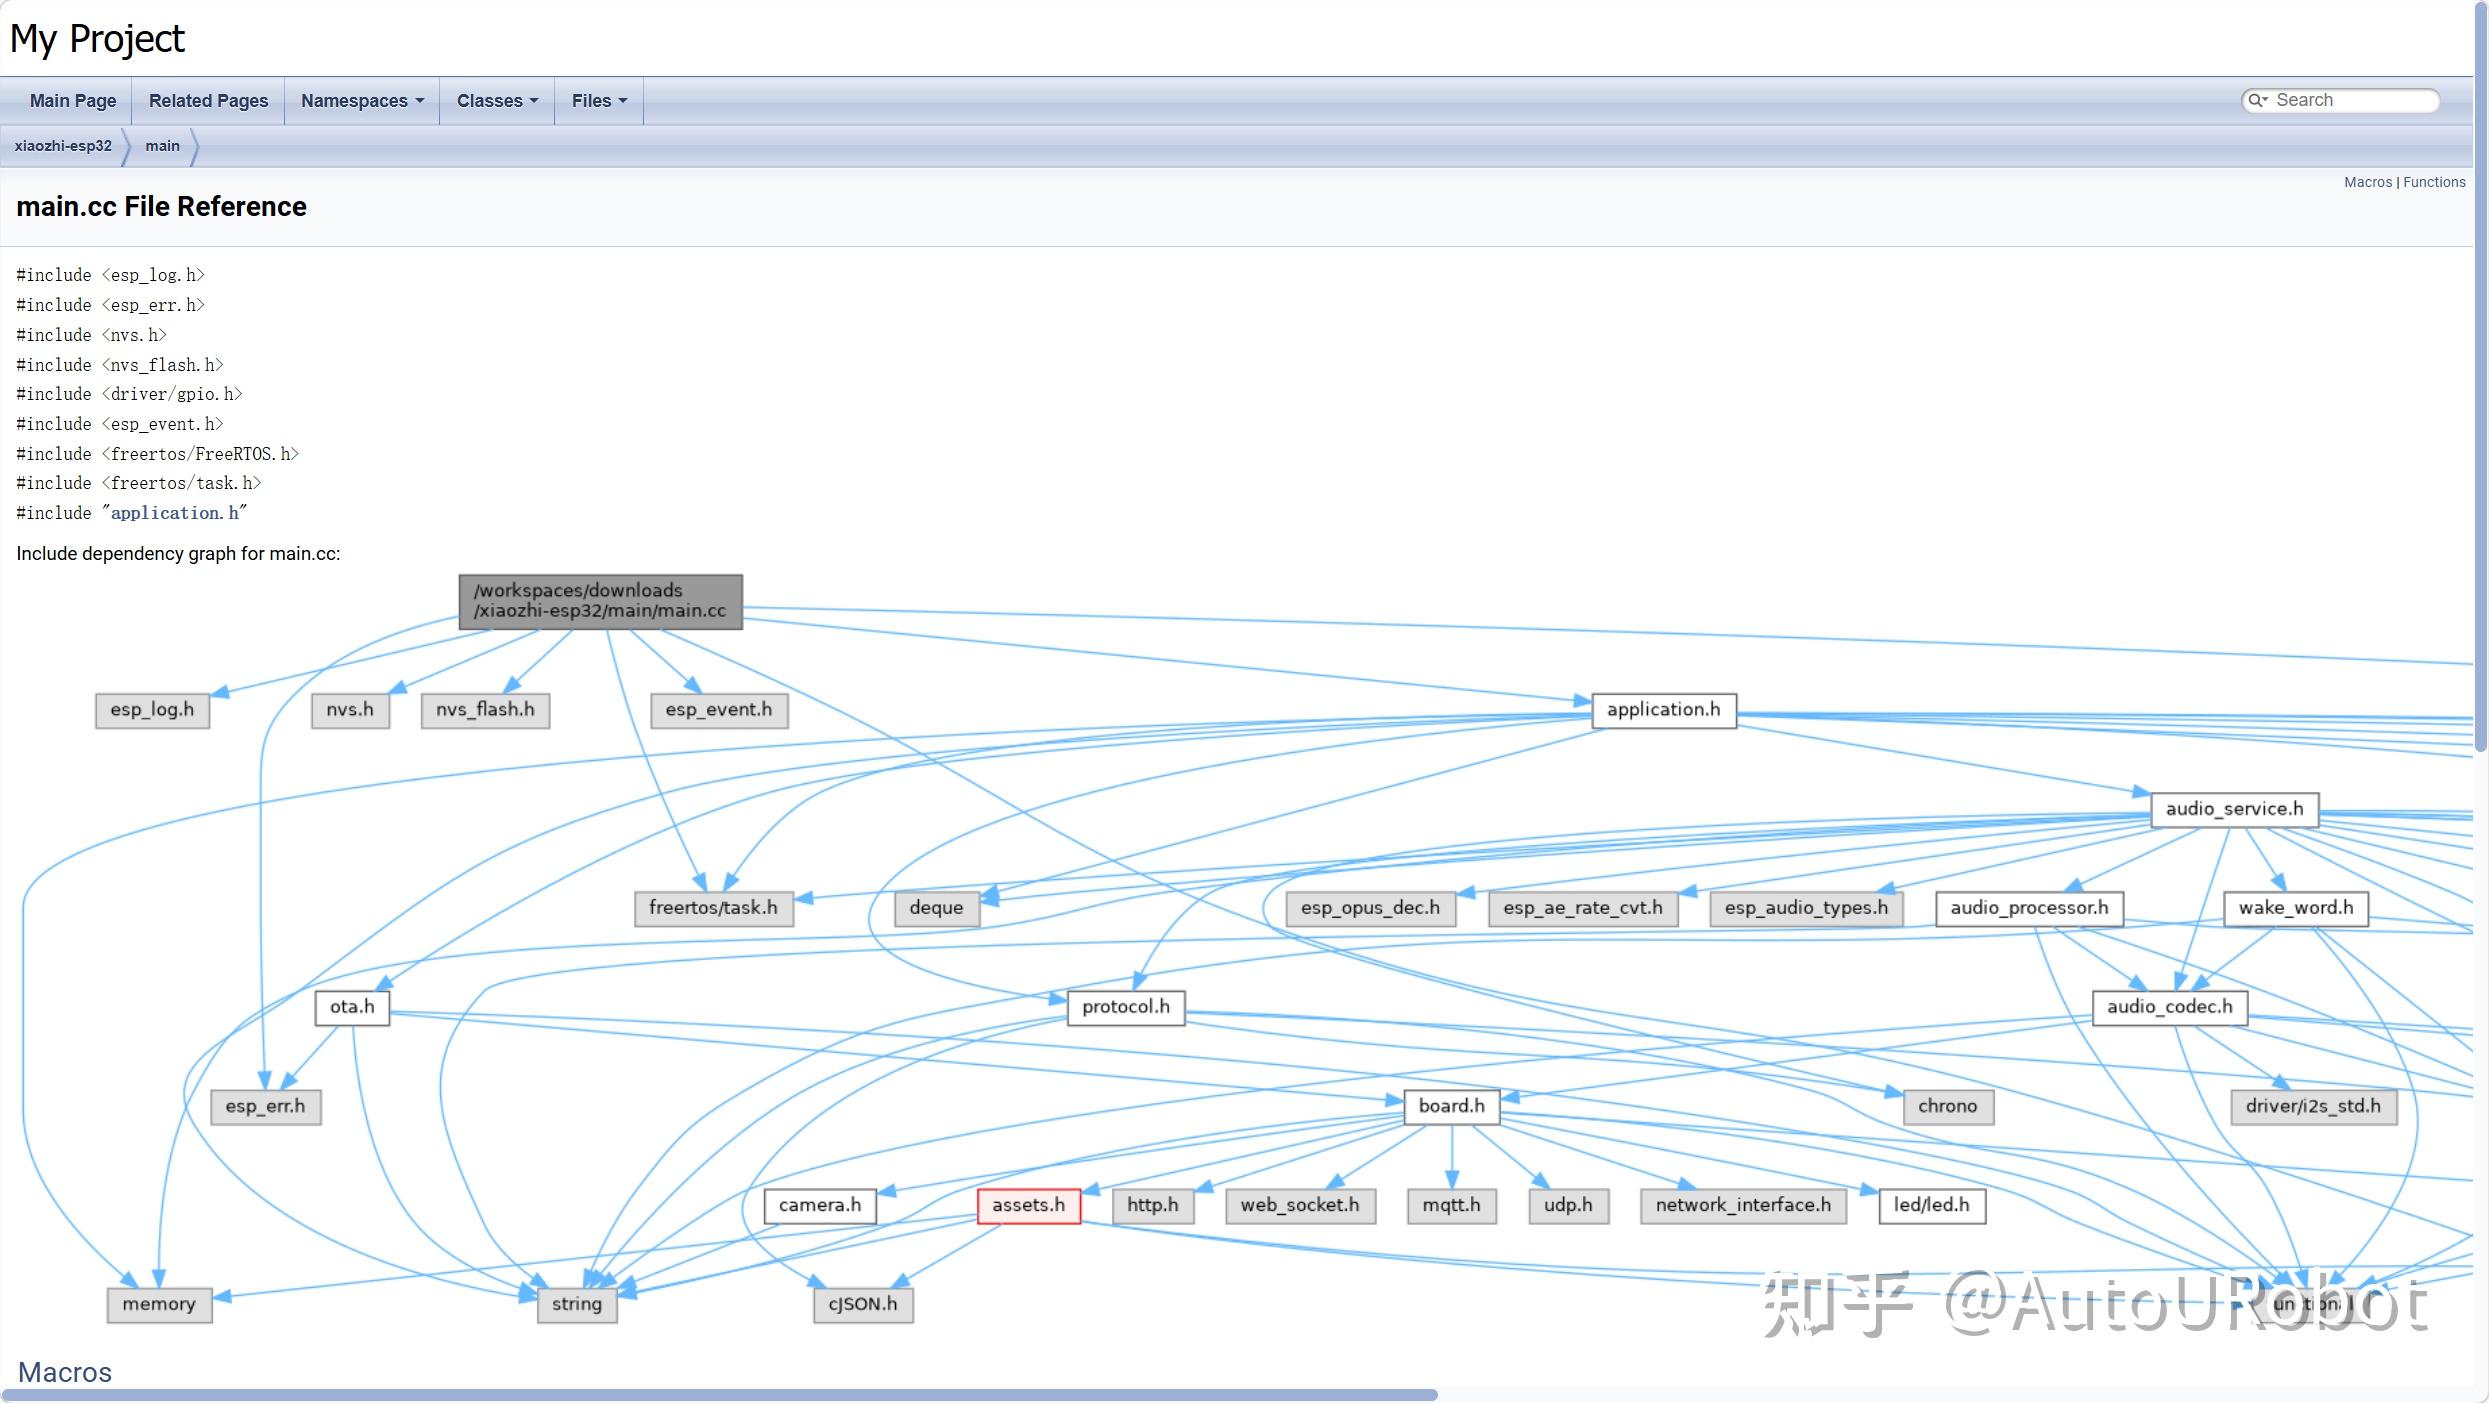The width and height of the screenshot is (2489, 1403).
Task: Focus the Search input field
Action: click(2352, 100)
